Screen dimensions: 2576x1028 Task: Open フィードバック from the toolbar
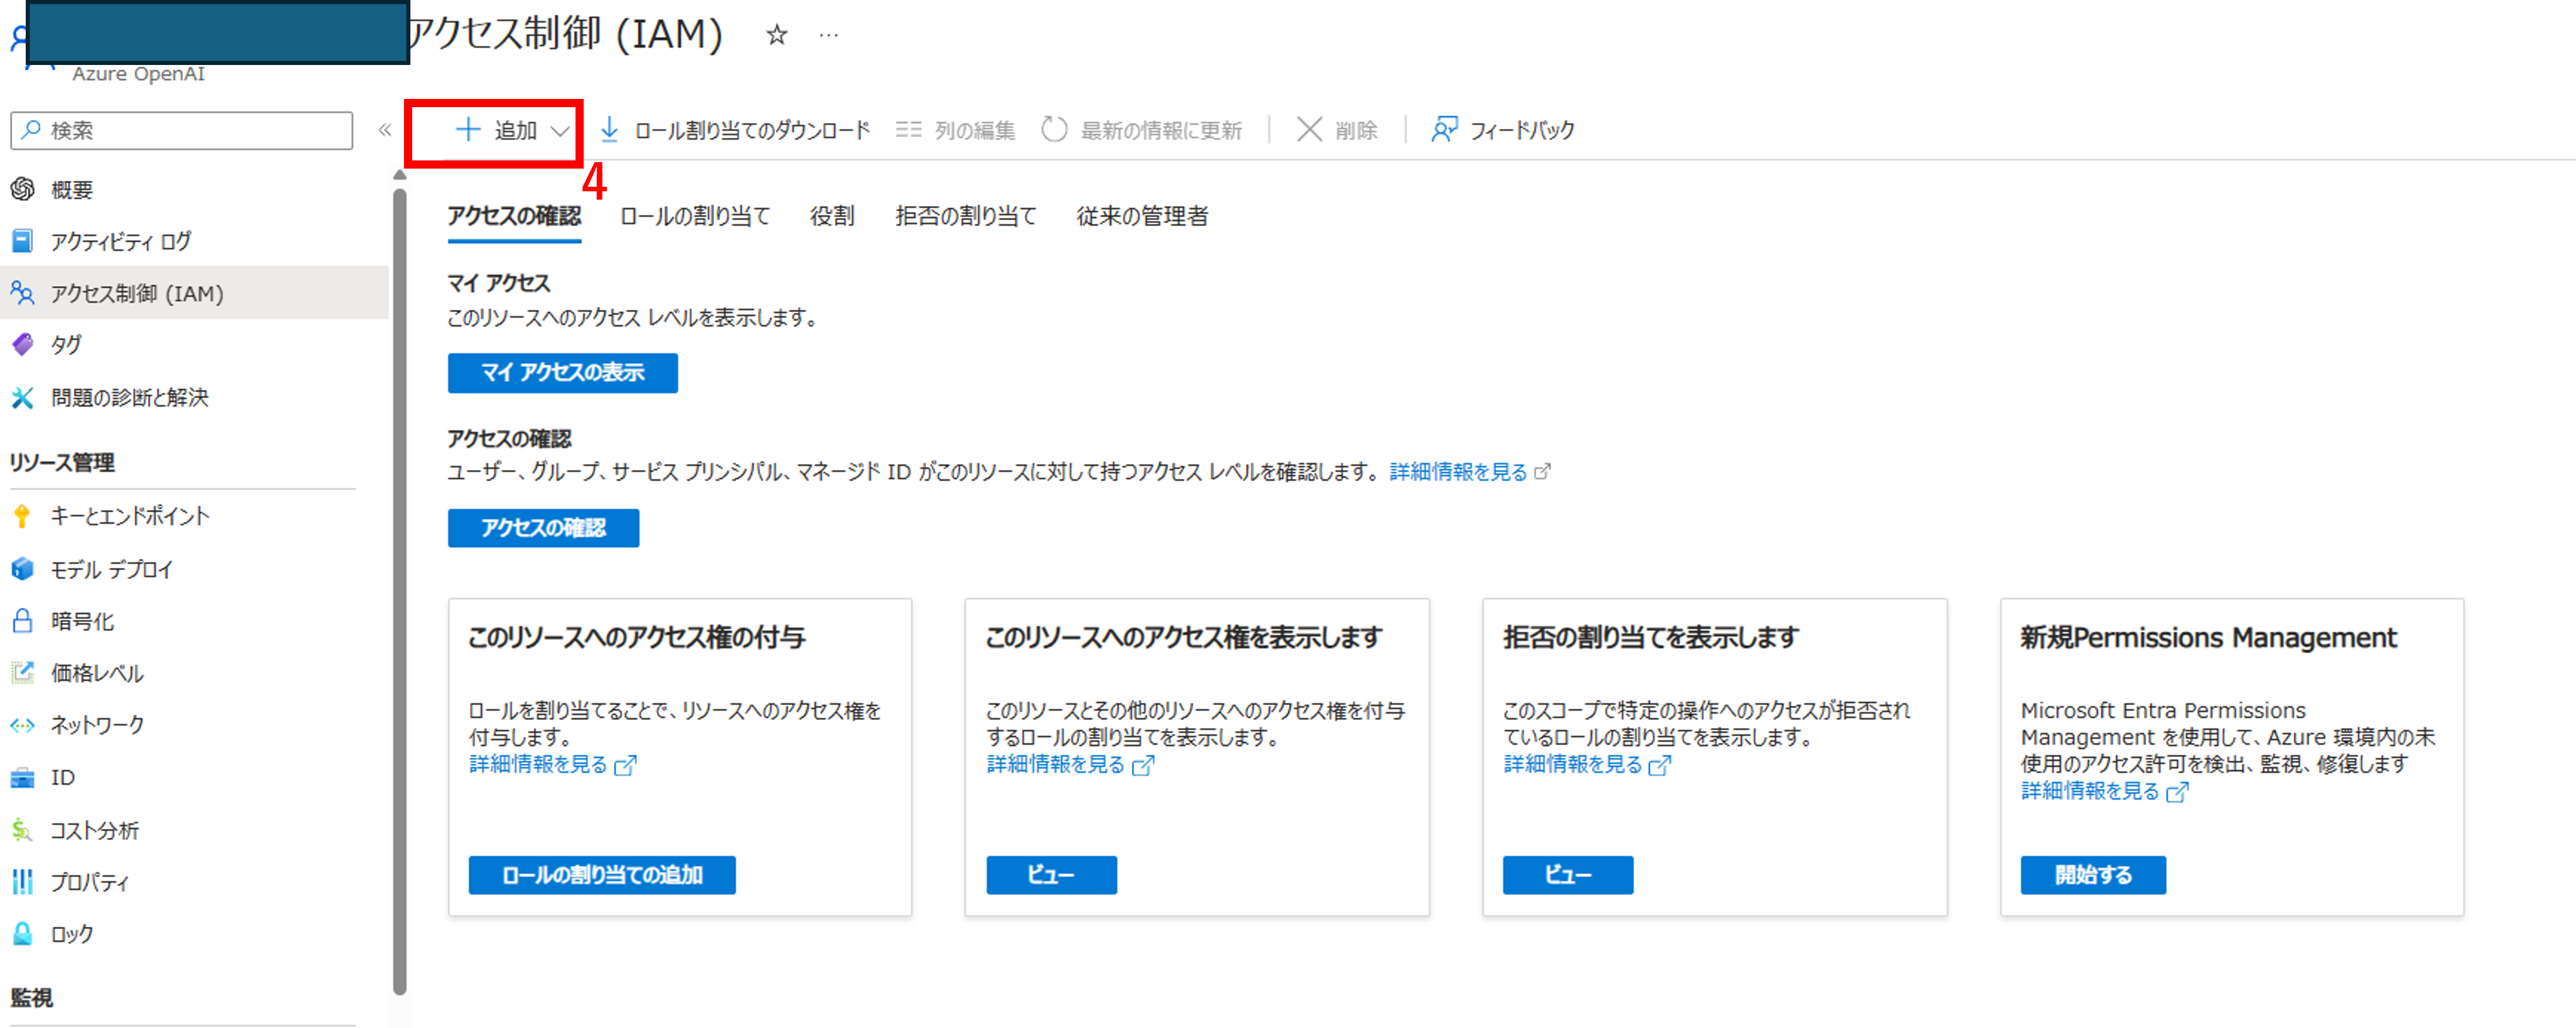(x=1502, y=129)
